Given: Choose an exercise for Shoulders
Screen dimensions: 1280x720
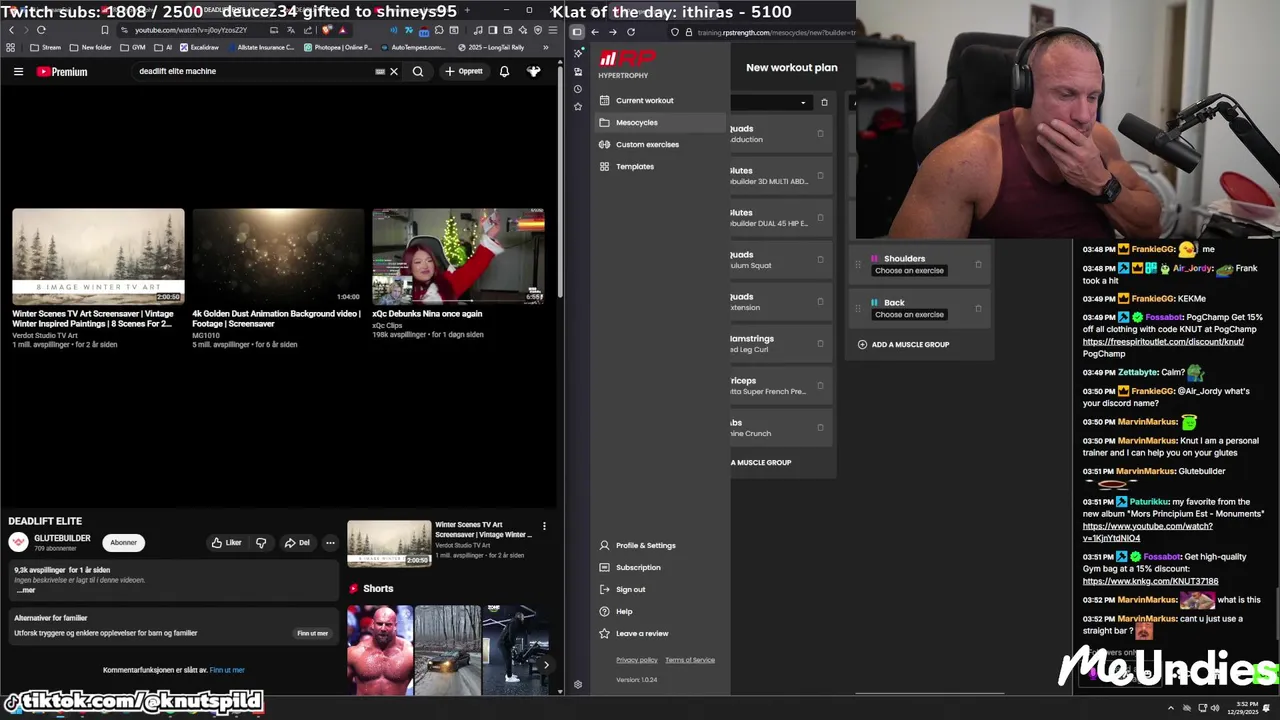Looking at the screenshot, I should 909,270.
